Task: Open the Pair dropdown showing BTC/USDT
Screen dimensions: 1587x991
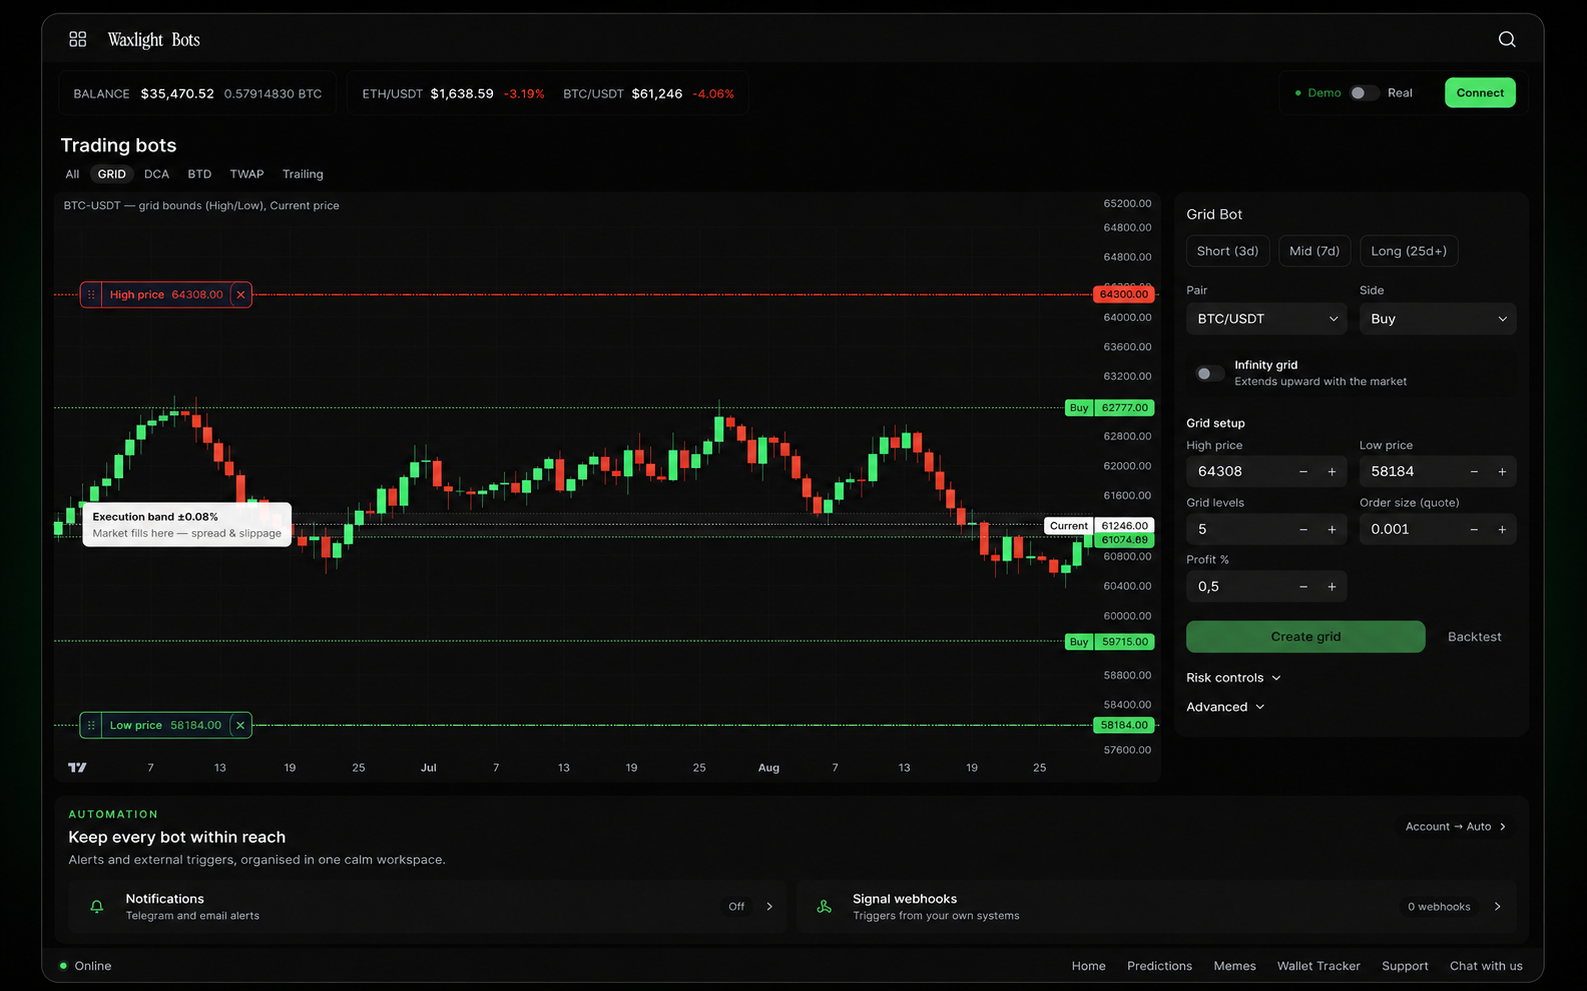Action: pos(1266,319)
